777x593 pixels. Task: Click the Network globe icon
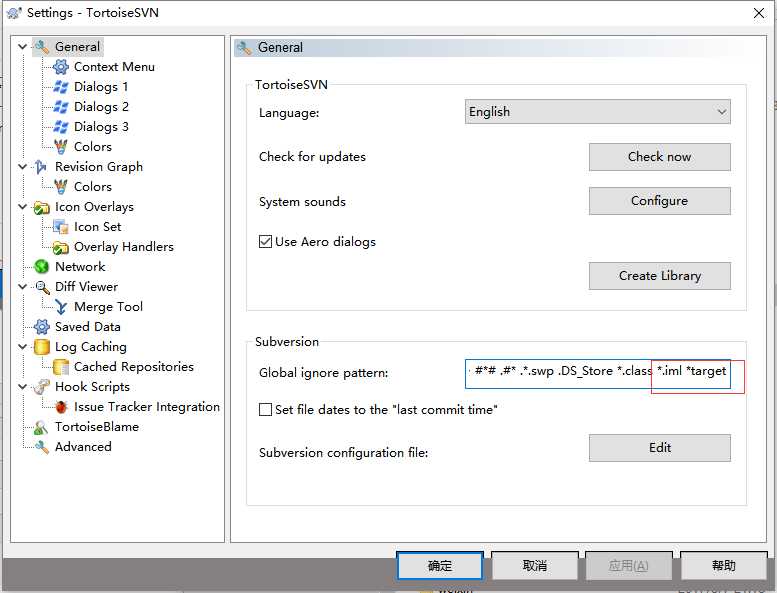point(42,267)
